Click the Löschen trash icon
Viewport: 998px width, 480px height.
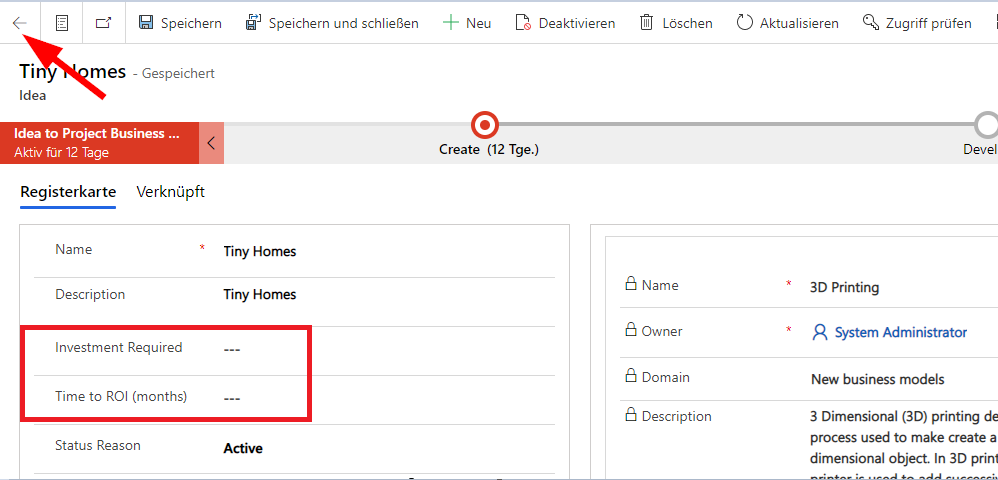coord(647,23)
